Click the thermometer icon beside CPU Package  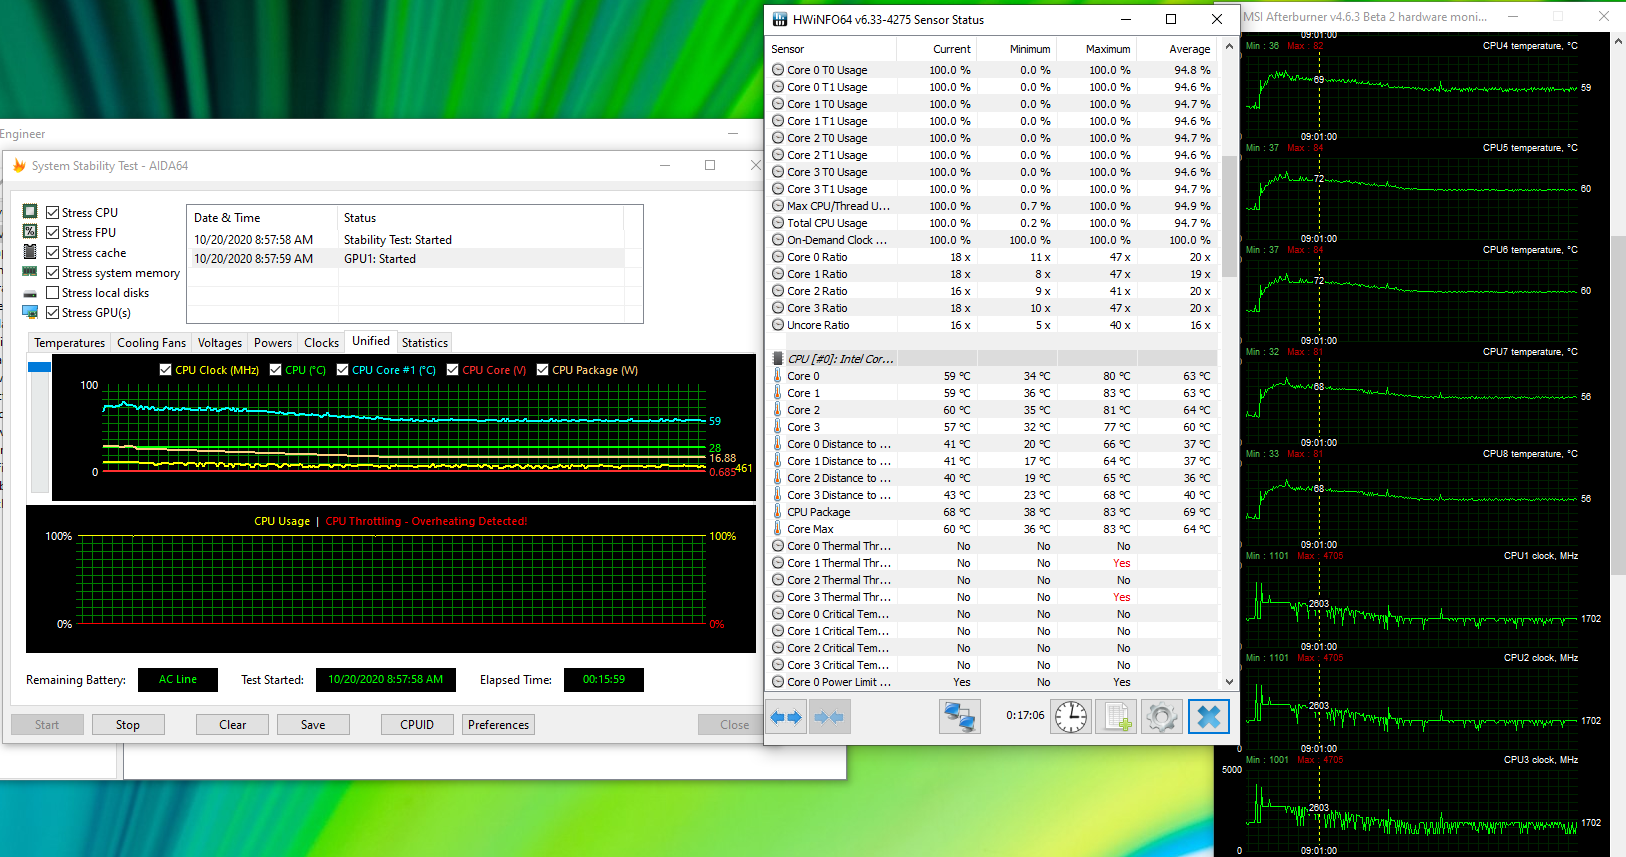(778, 512)
